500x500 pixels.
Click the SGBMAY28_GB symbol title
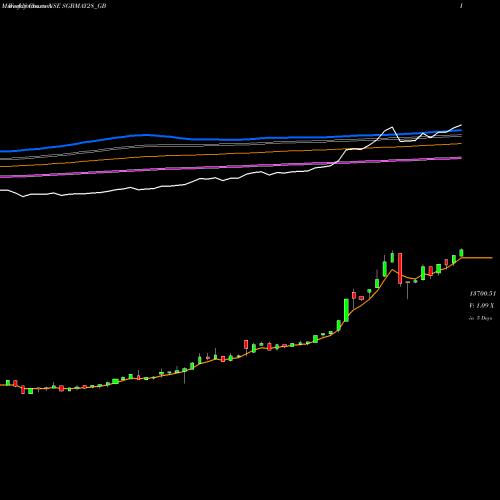tap(84, 6)
